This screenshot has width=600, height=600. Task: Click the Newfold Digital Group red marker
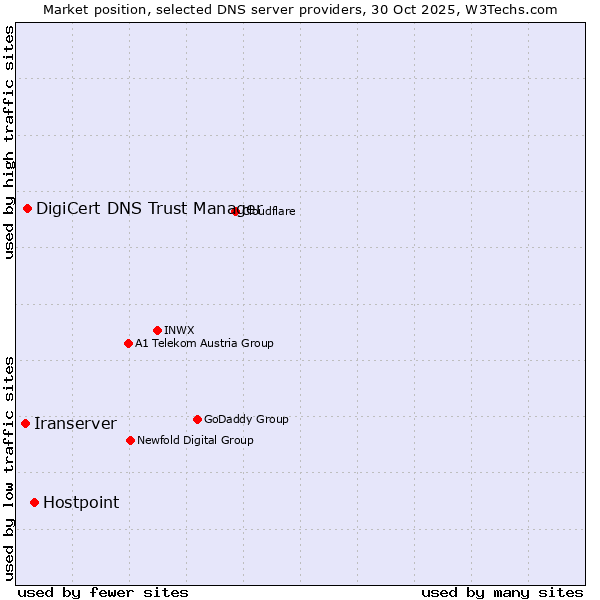tap(130, 440)
